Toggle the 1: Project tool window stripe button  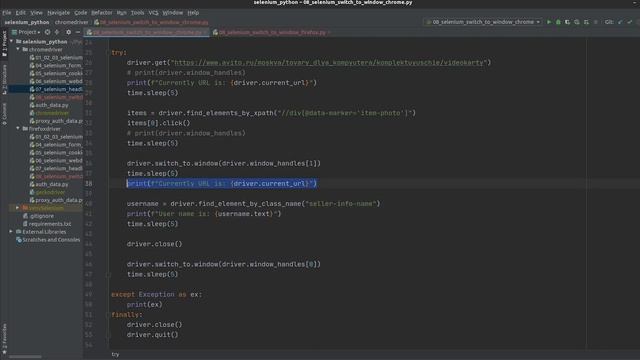pos(4,44)
